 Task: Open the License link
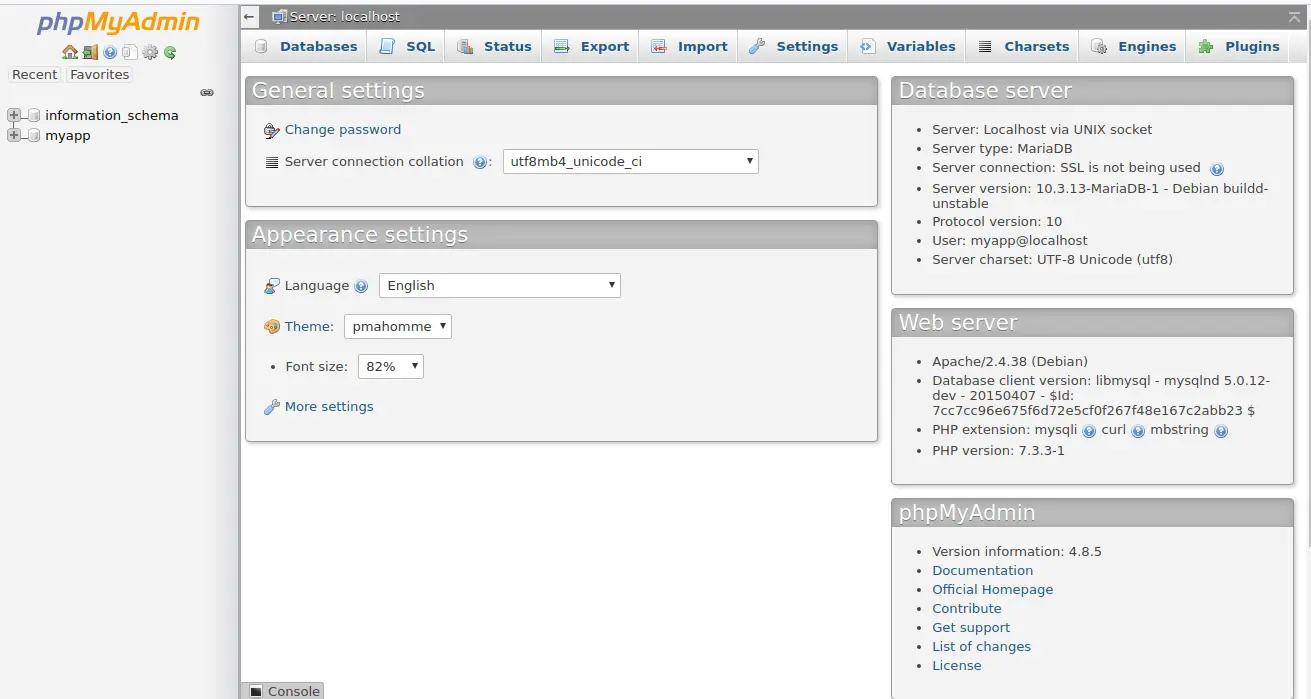pos(957,666)
